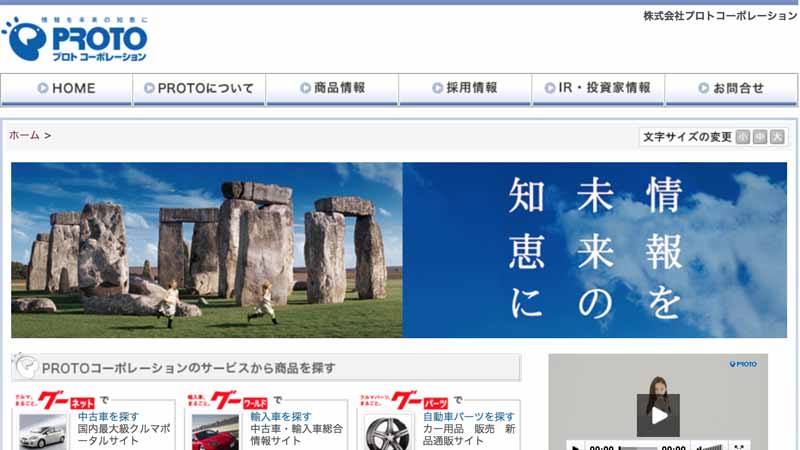Click the ホーム breadcrumb link
The width and height of the screenshot is (800, 450).
(x=24, y=135)
